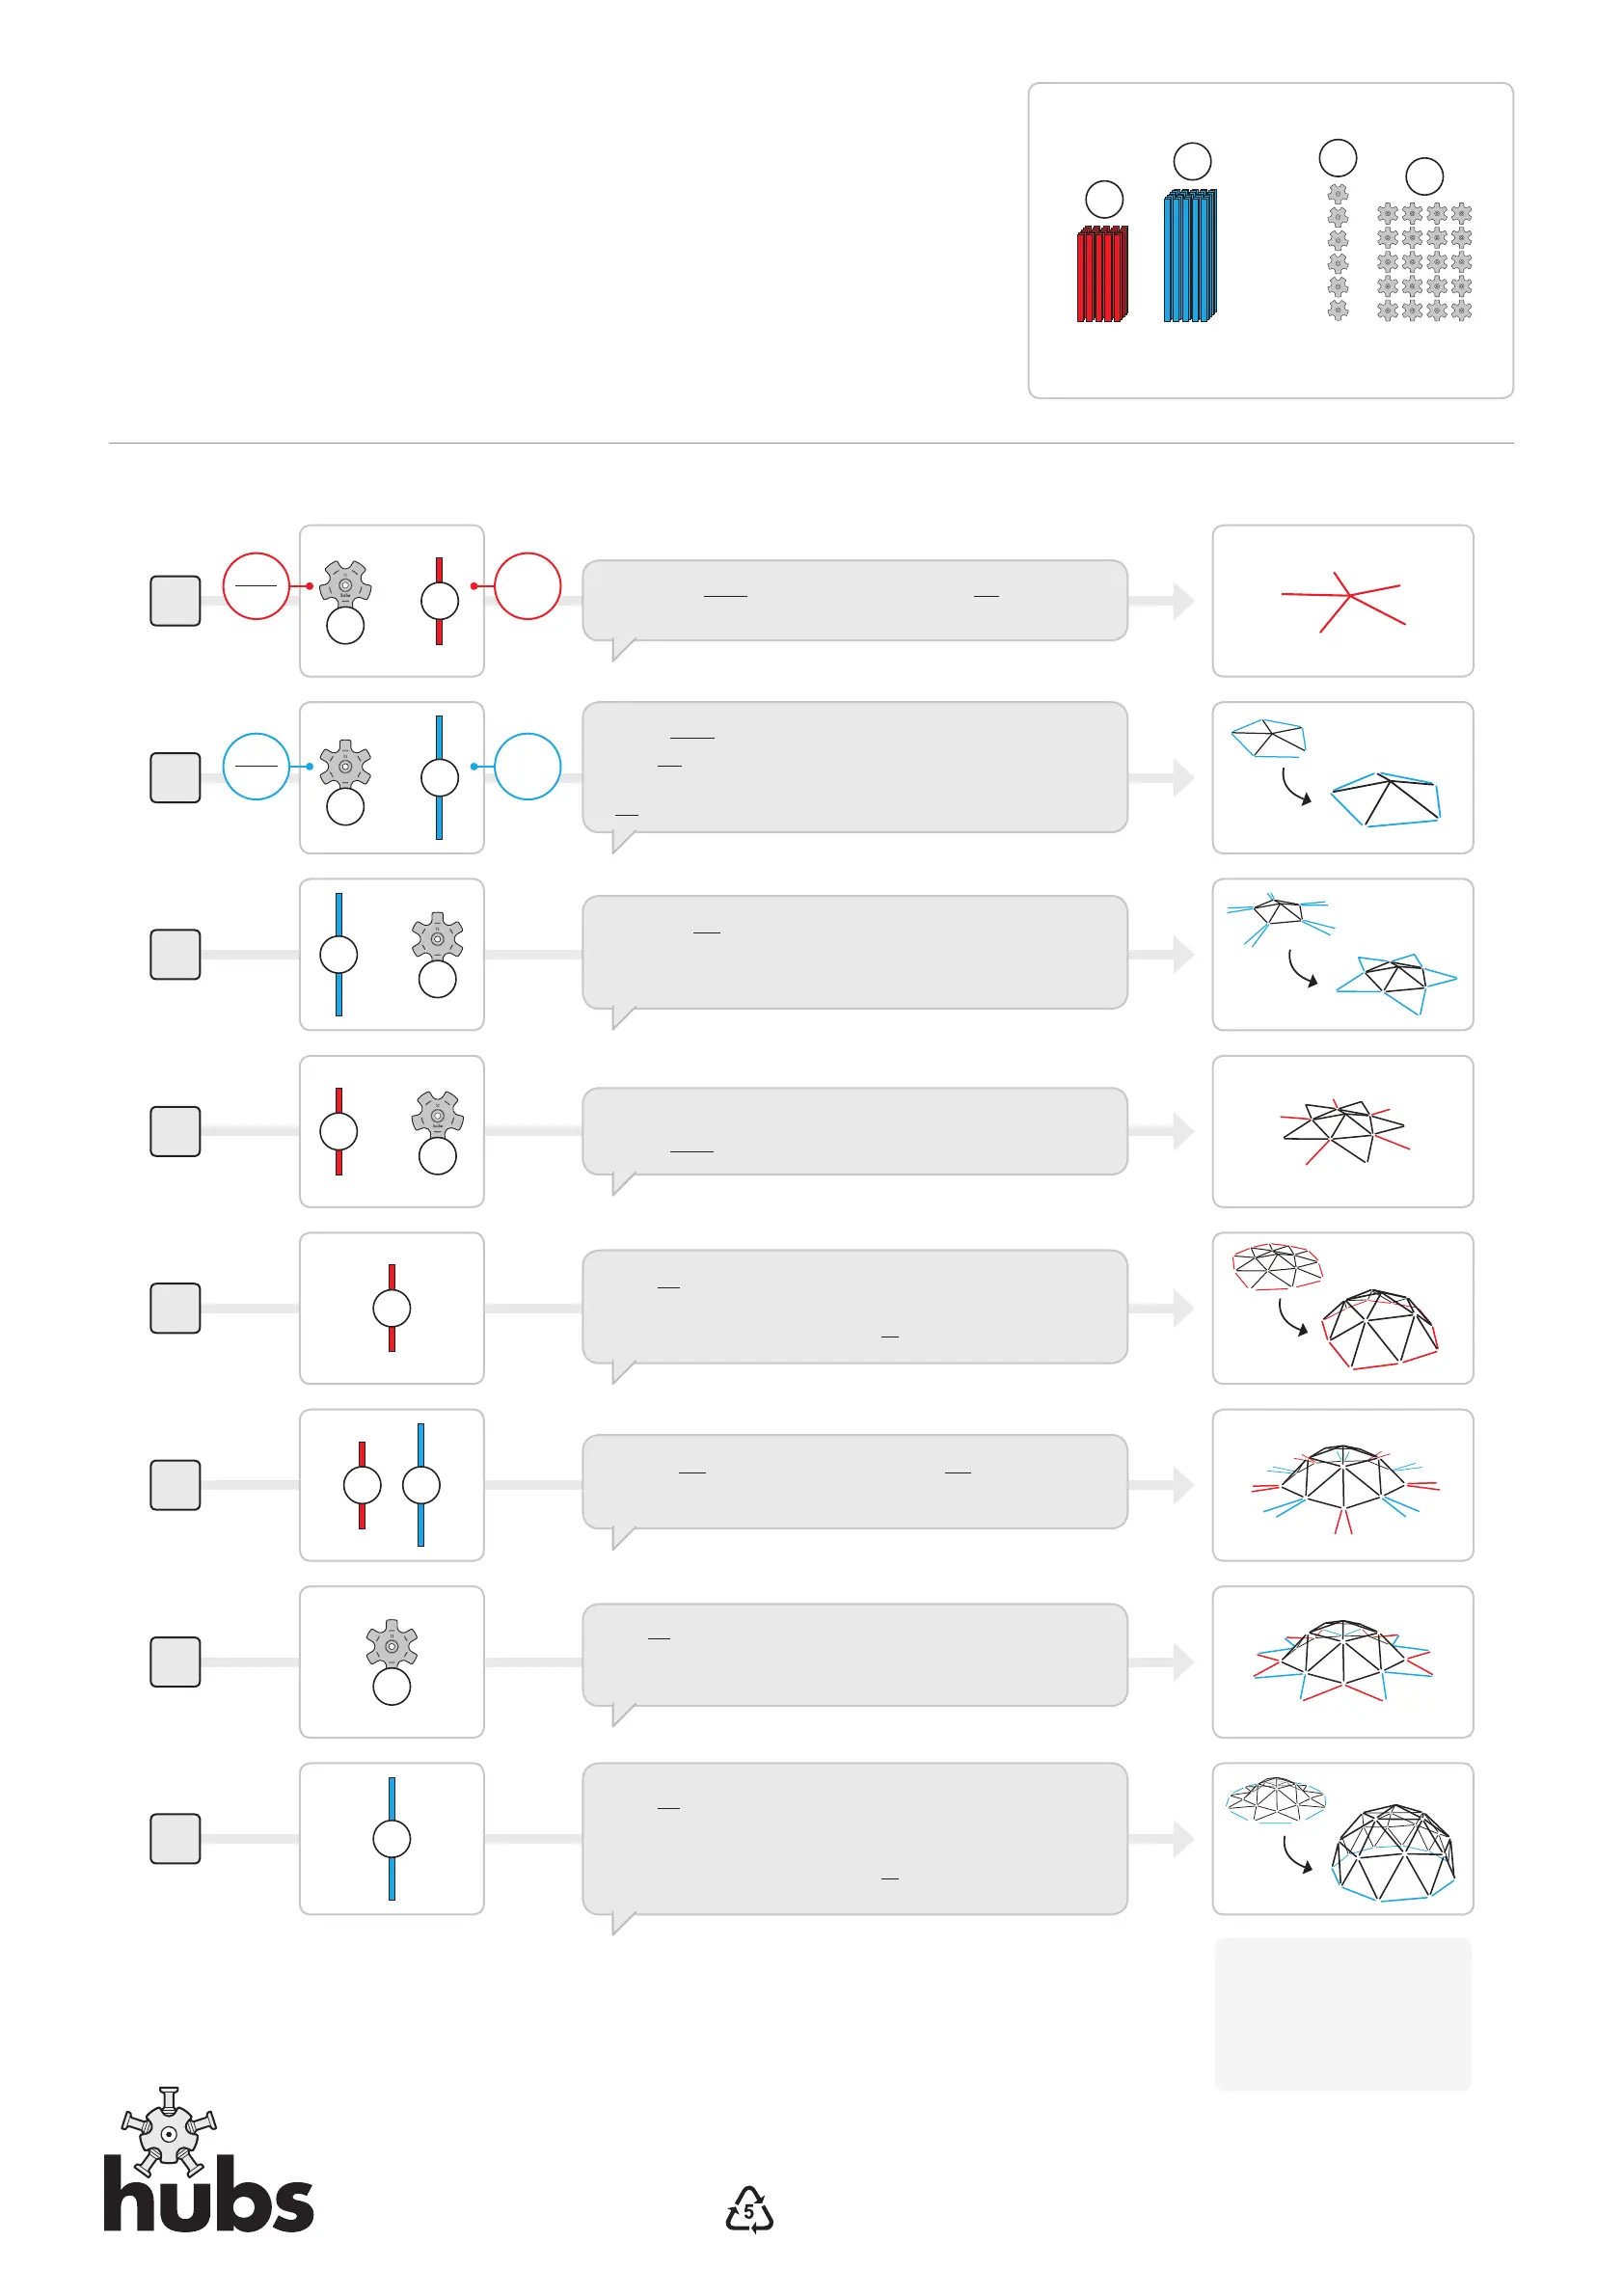
Task: Click the hubs logo
Action: pyautogui.click(x=208, y=2165)
